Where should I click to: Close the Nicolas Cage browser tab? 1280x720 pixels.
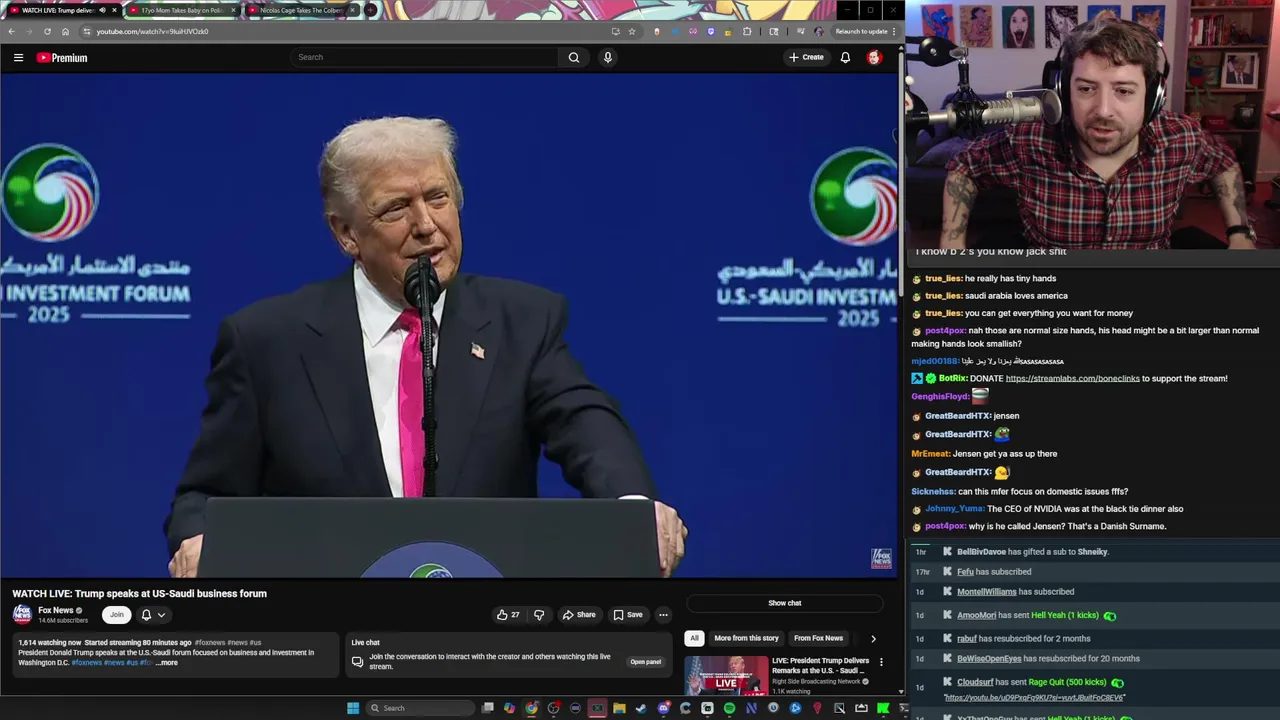click(352, 10)
